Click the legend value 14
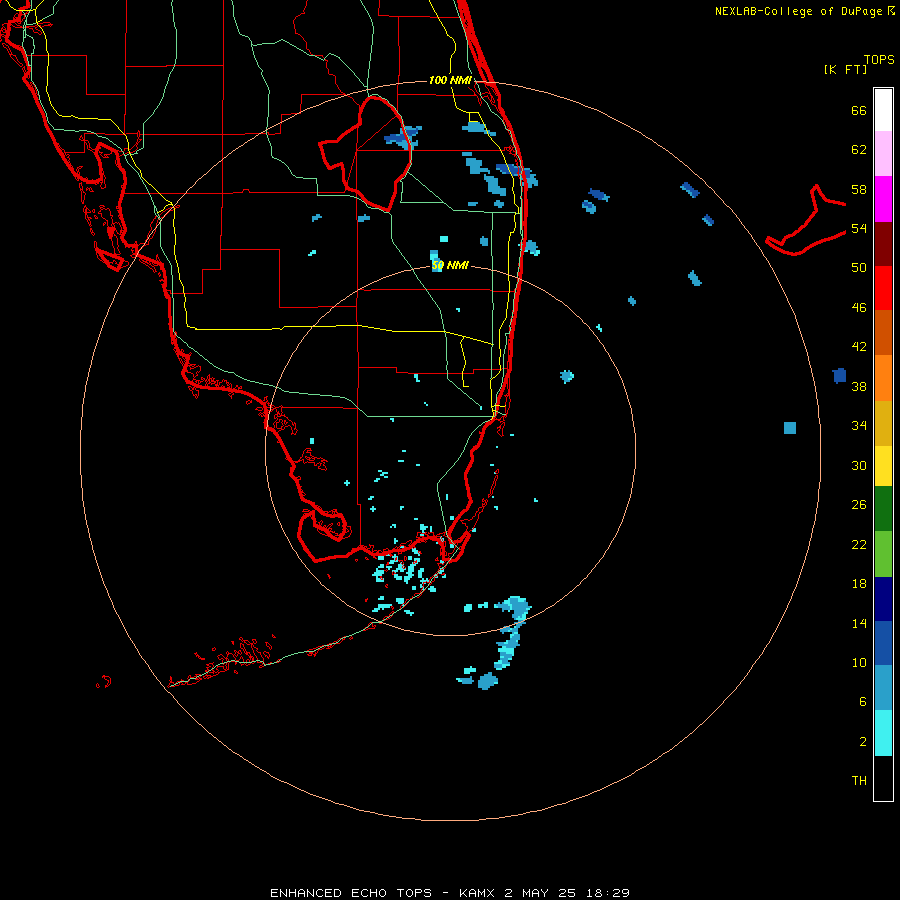Viewport: 900px width, 900px height. point(859,623)
